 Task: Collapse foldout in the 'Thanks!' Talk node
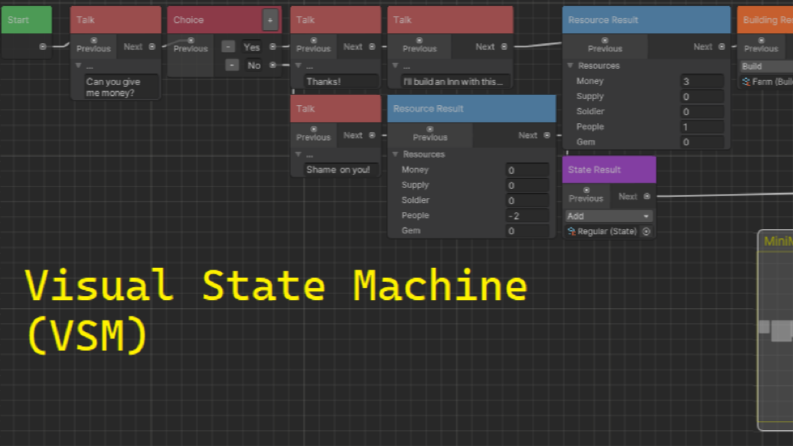tap(298, 66)
